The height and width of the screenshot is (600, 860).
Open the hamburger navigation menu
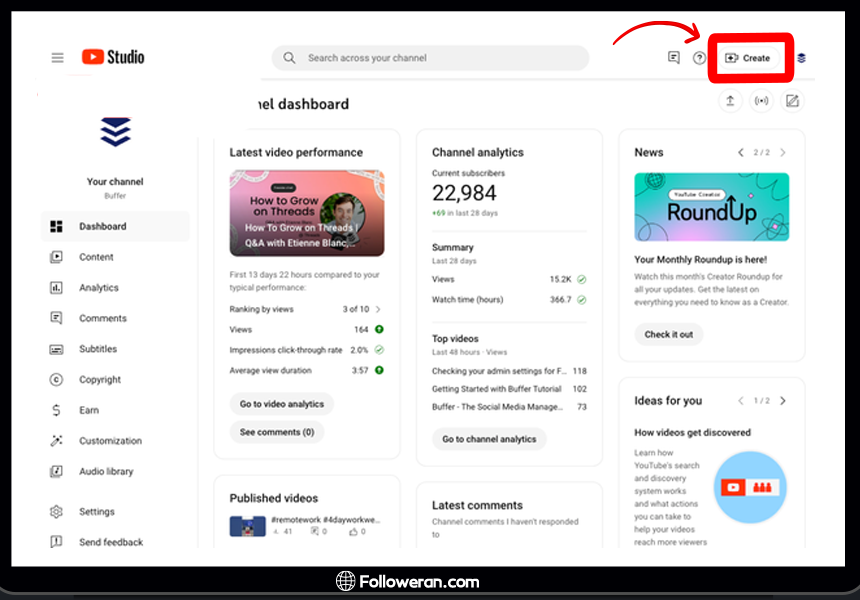click(x=57, y=58)
